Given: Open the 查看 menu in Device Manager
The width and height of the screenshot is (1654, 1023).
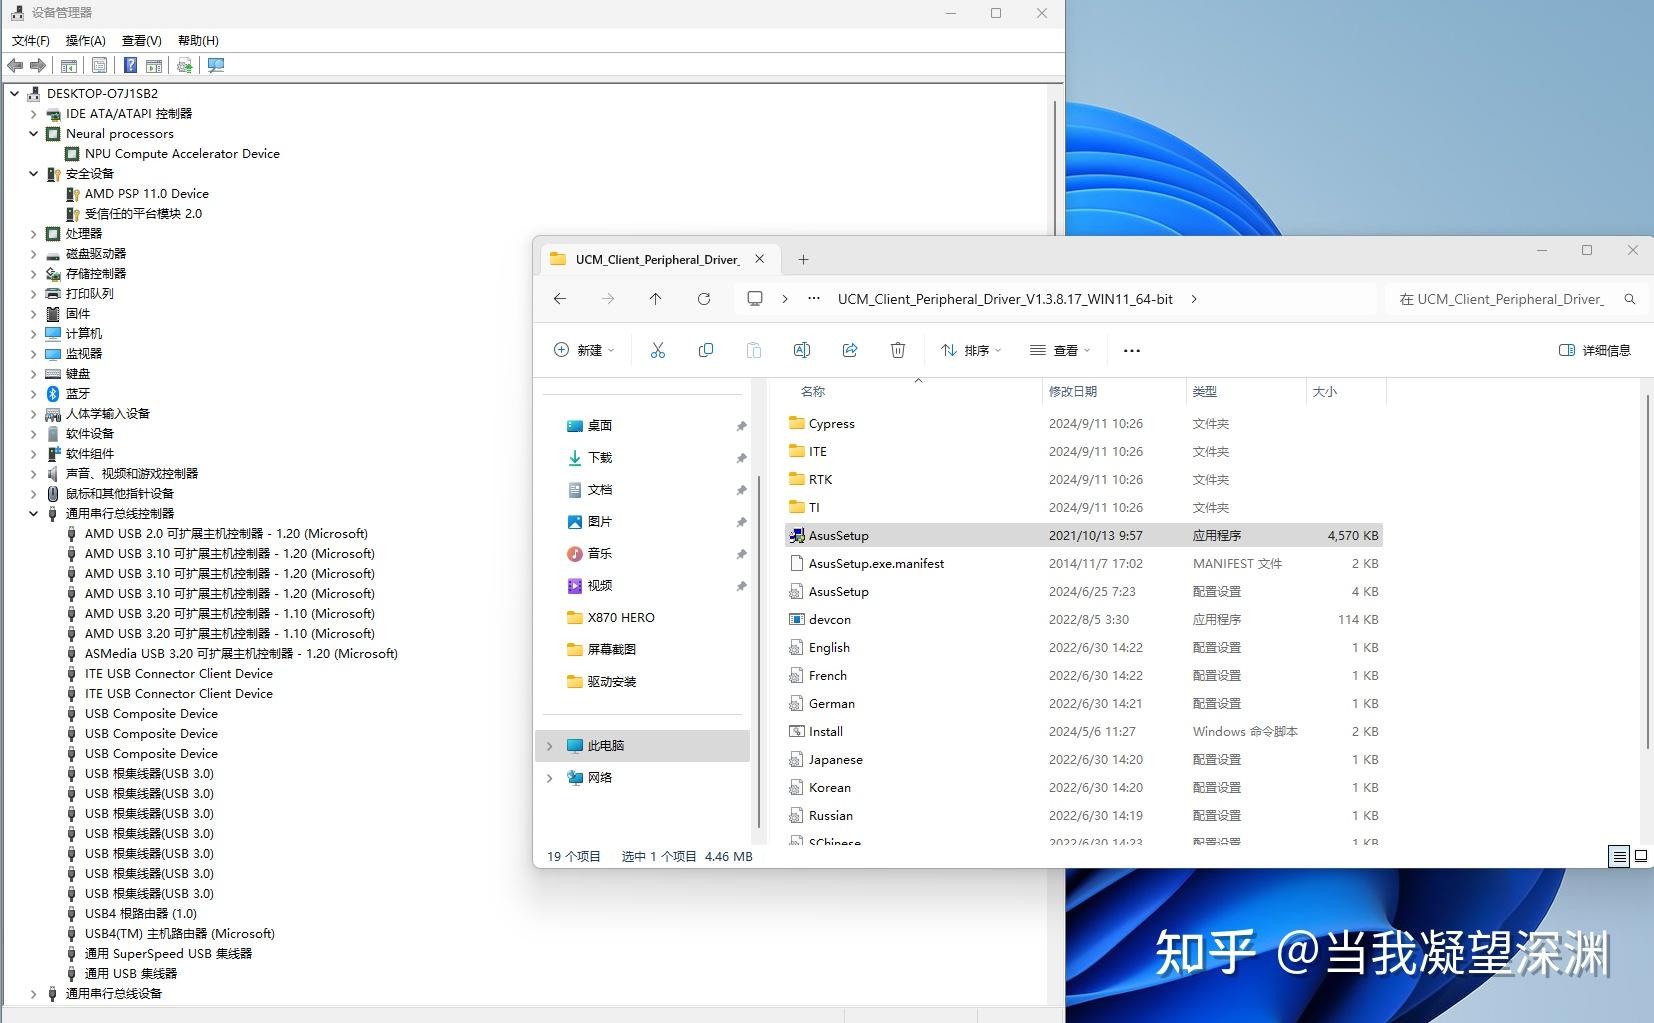Looking at the screenshot, I should 141,40.
